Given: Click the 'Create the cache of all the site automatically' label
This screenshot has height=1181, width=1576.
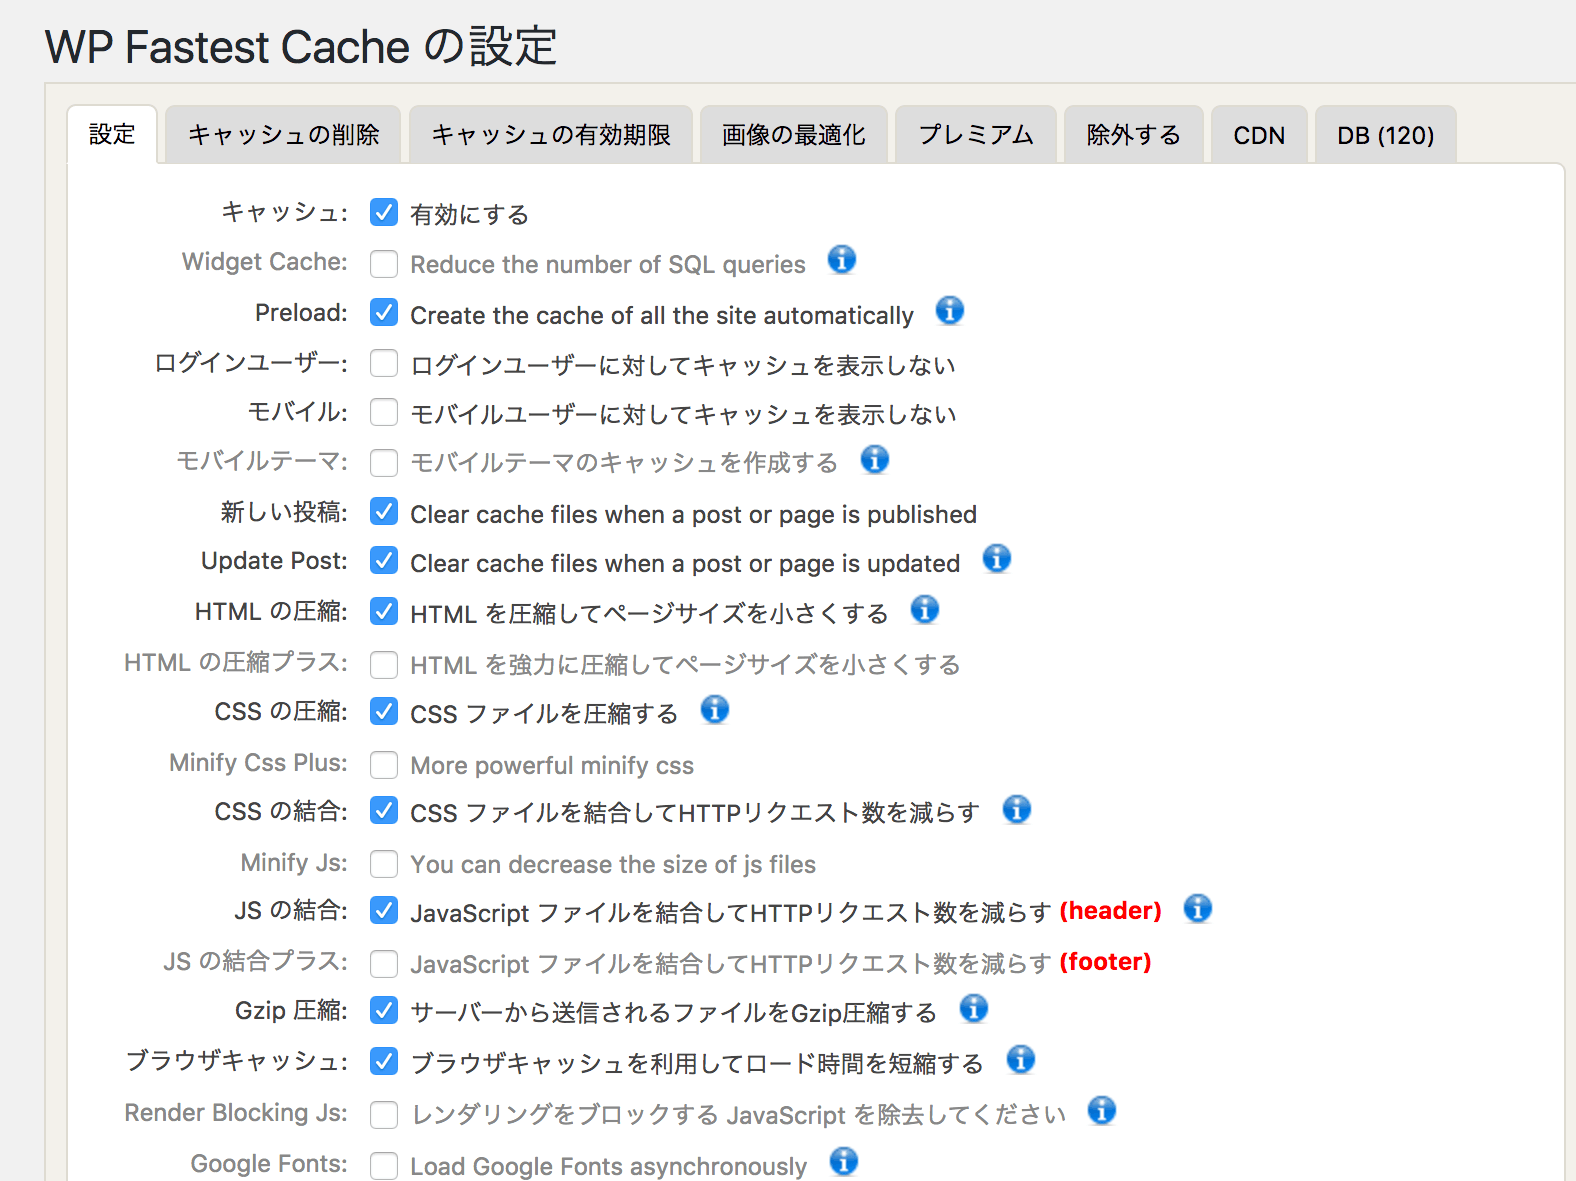Looking at the screenshot, I should pyautogui.click(x=661, y=316).
